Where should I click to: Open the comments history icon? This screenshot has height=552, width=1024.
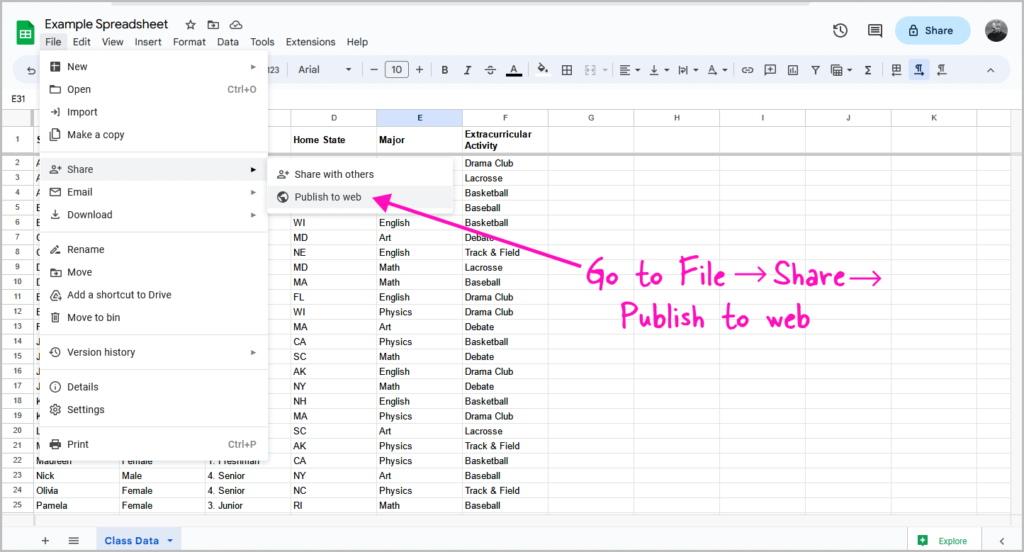pos(874,30)
